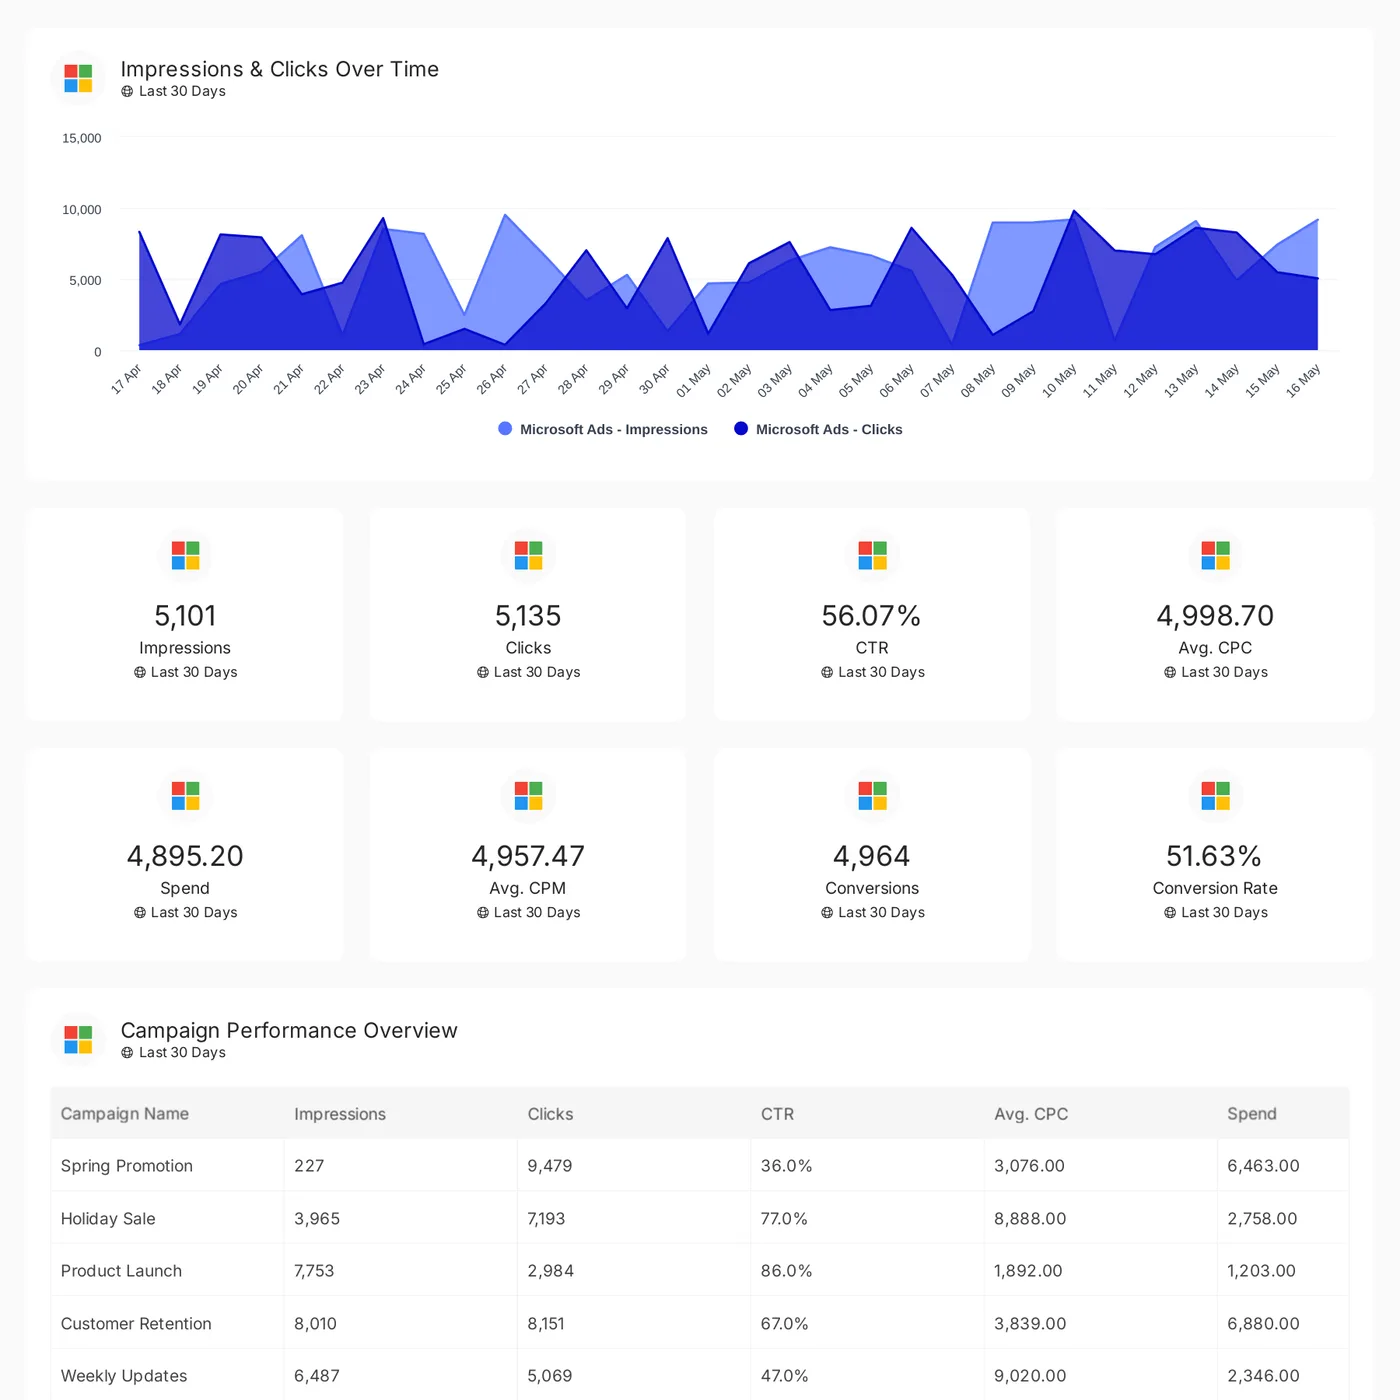Screen dimensions: 1400x1400
Task: Click the Microsoft logo on the Conversions card
Action: point(872,796)
